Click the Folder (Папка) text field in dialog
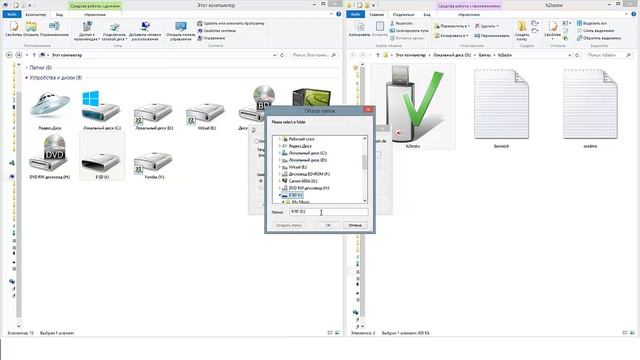 [329, 211]
